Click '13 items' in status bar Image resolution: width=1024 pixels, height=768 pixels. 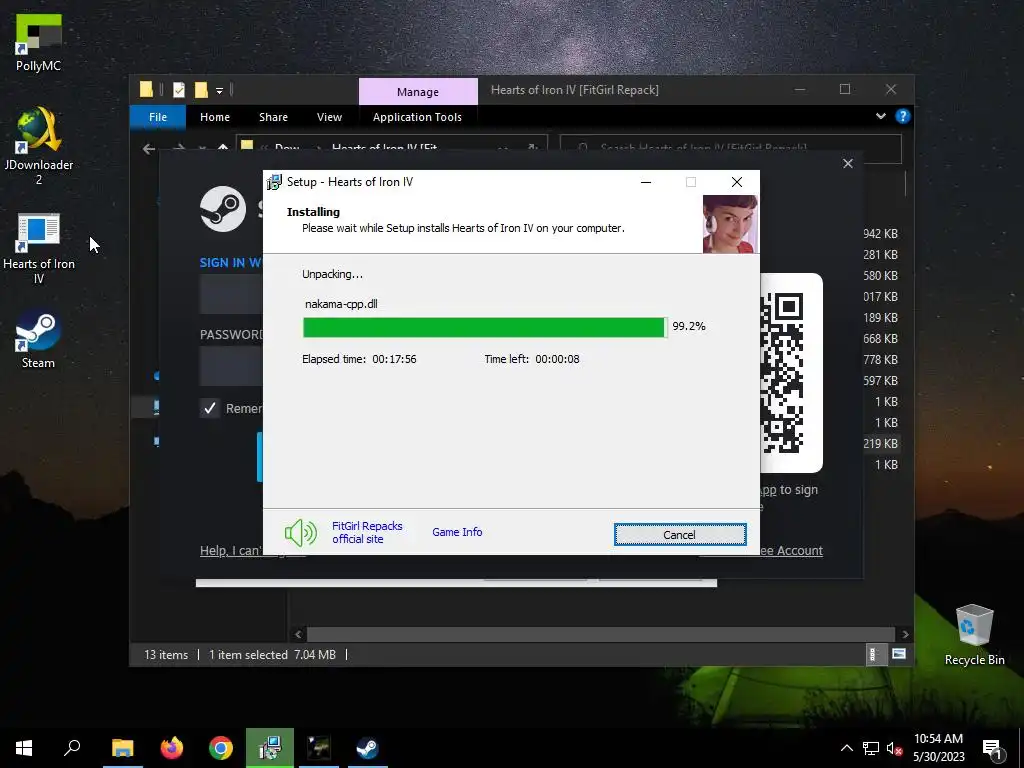[x=166, y=654]
